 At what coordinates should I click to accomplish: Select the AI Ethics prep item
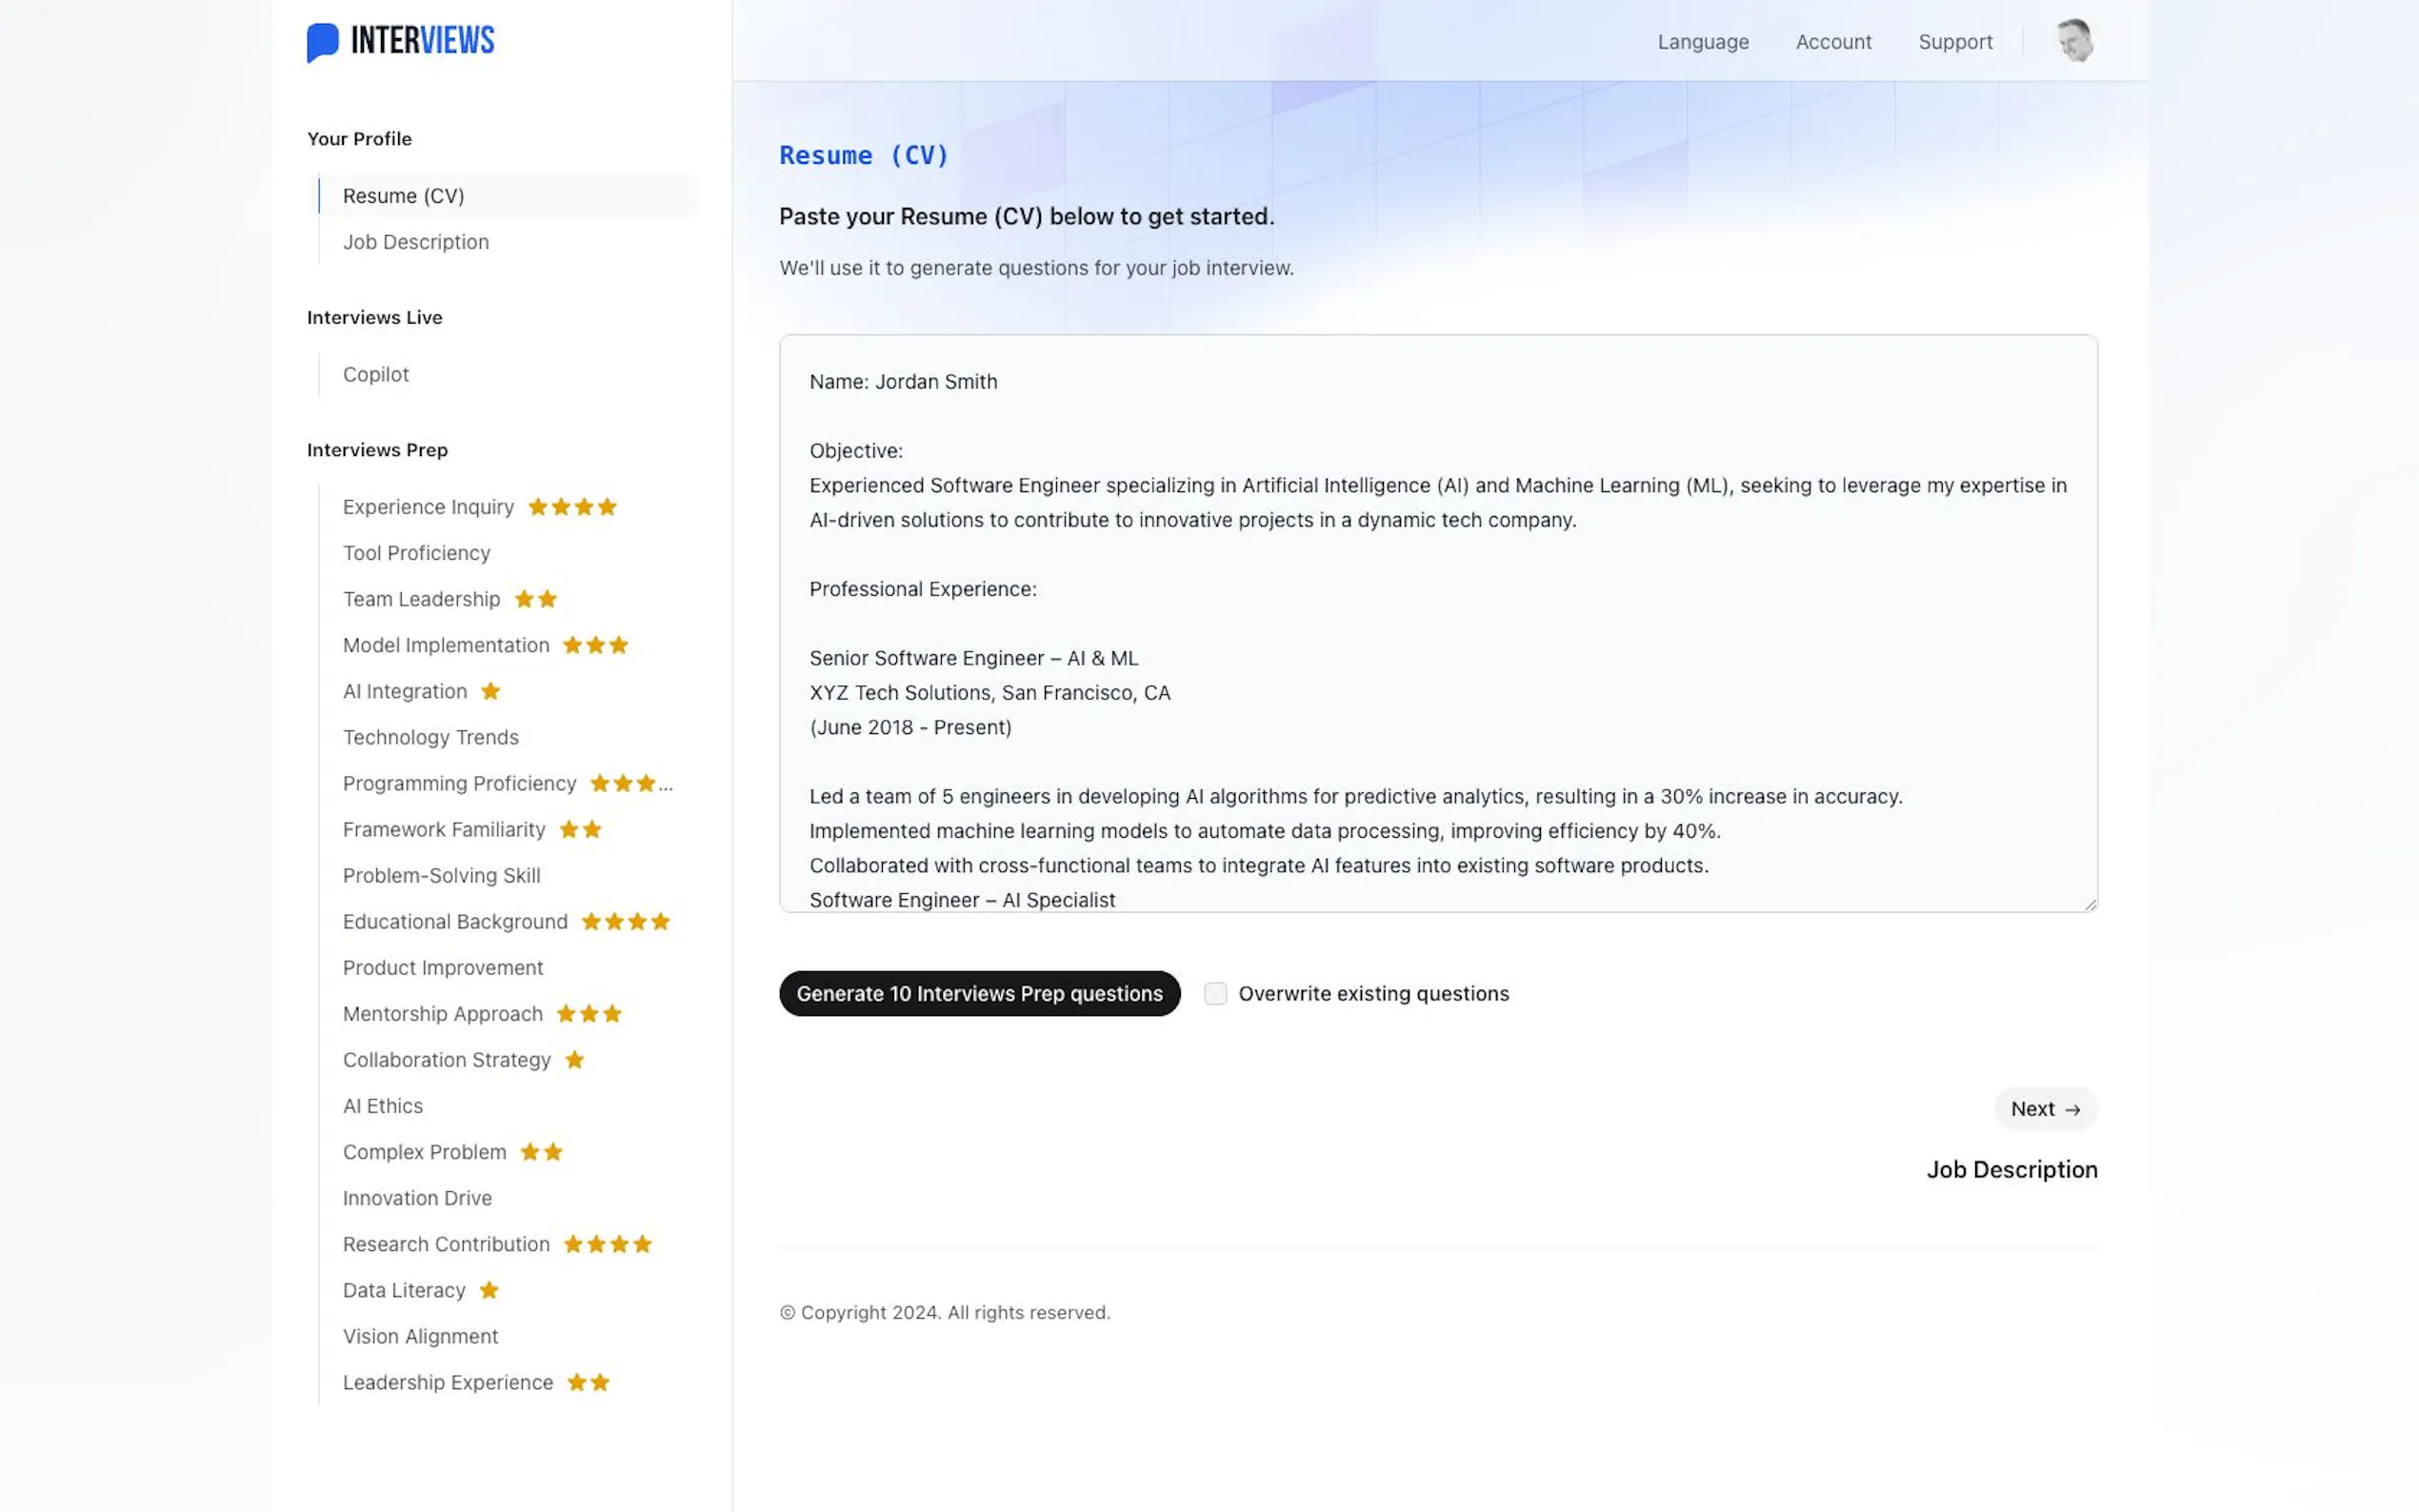[x=382, y=1106]
